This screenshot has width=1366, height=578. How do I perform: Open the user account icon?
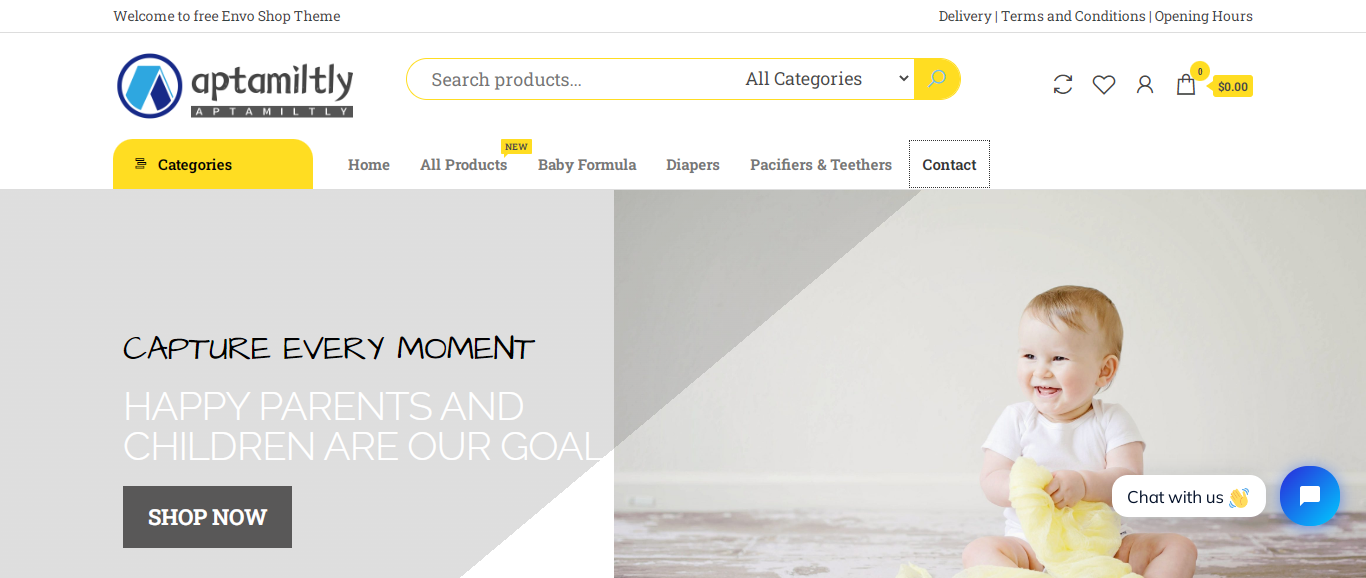[1145, 85]
